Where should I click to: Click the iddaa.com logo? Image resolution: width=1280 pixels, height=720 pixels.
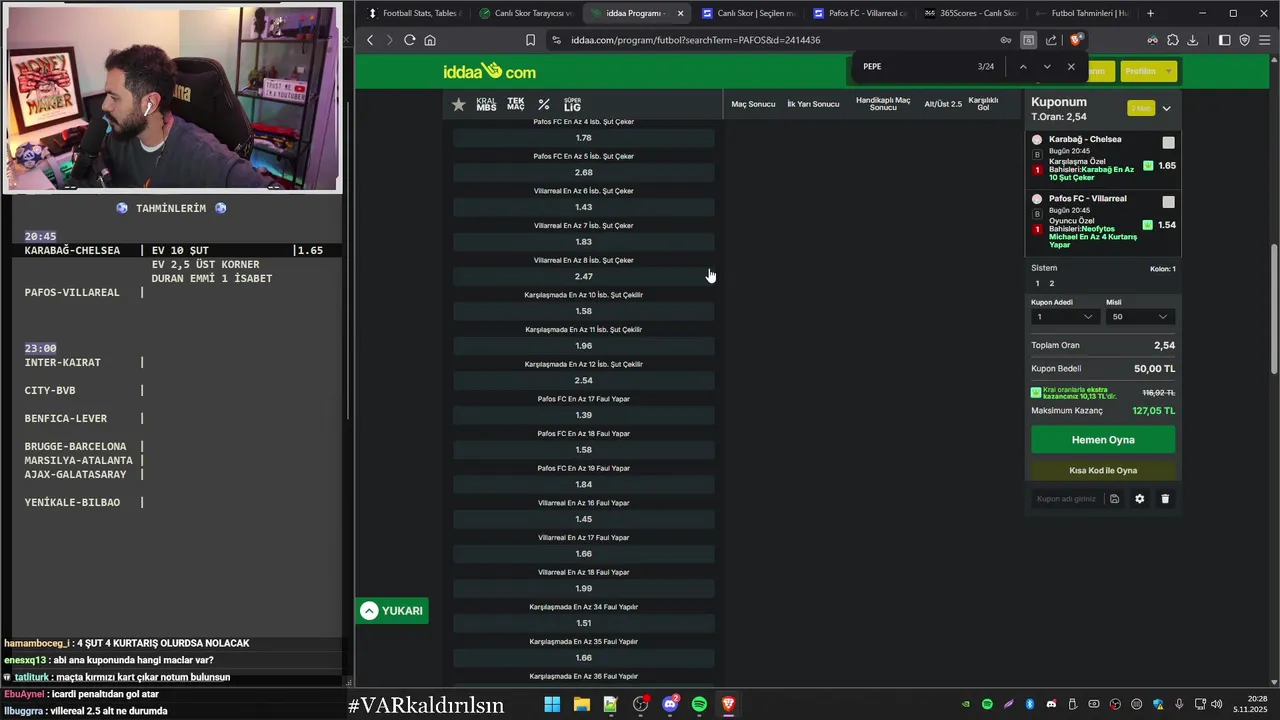tap(490, 71)
